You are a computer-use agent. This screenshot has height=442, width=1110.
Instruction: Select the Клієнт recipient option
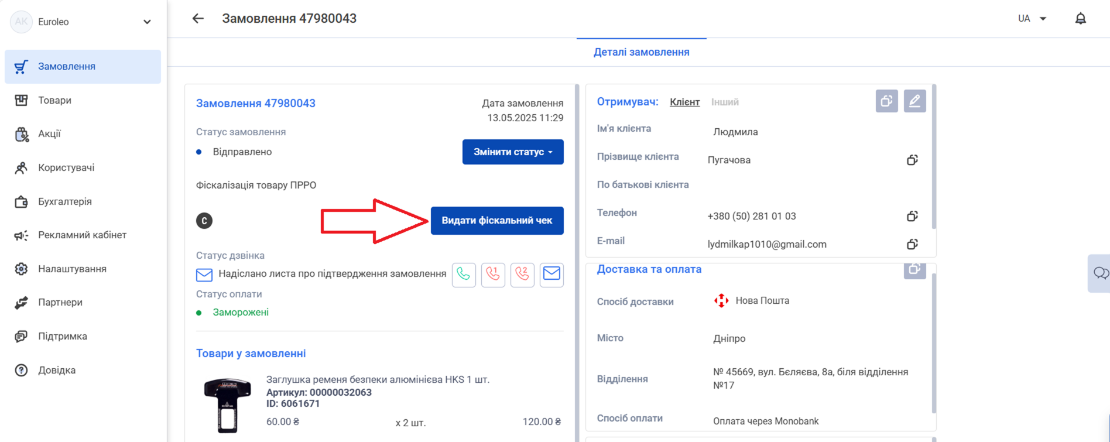[x=685, y=102]
